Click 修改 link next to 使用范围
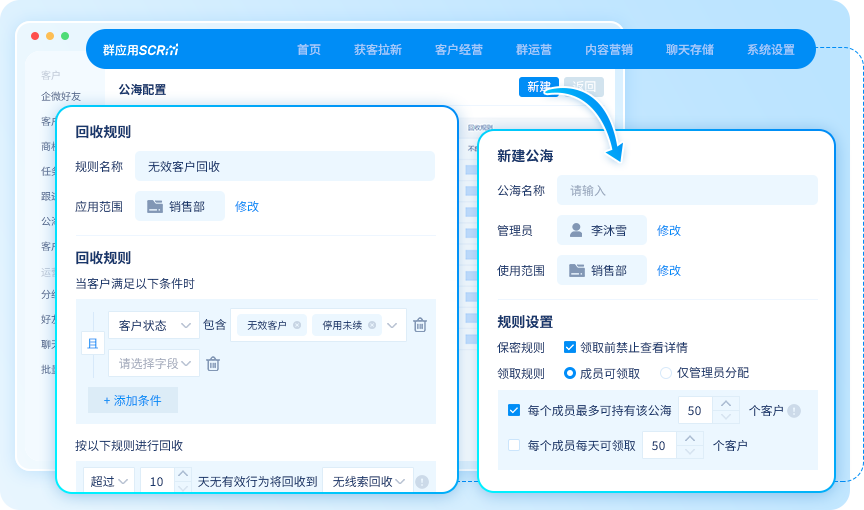This screenshot has width=864, height=510. click(x=669, y=270)
